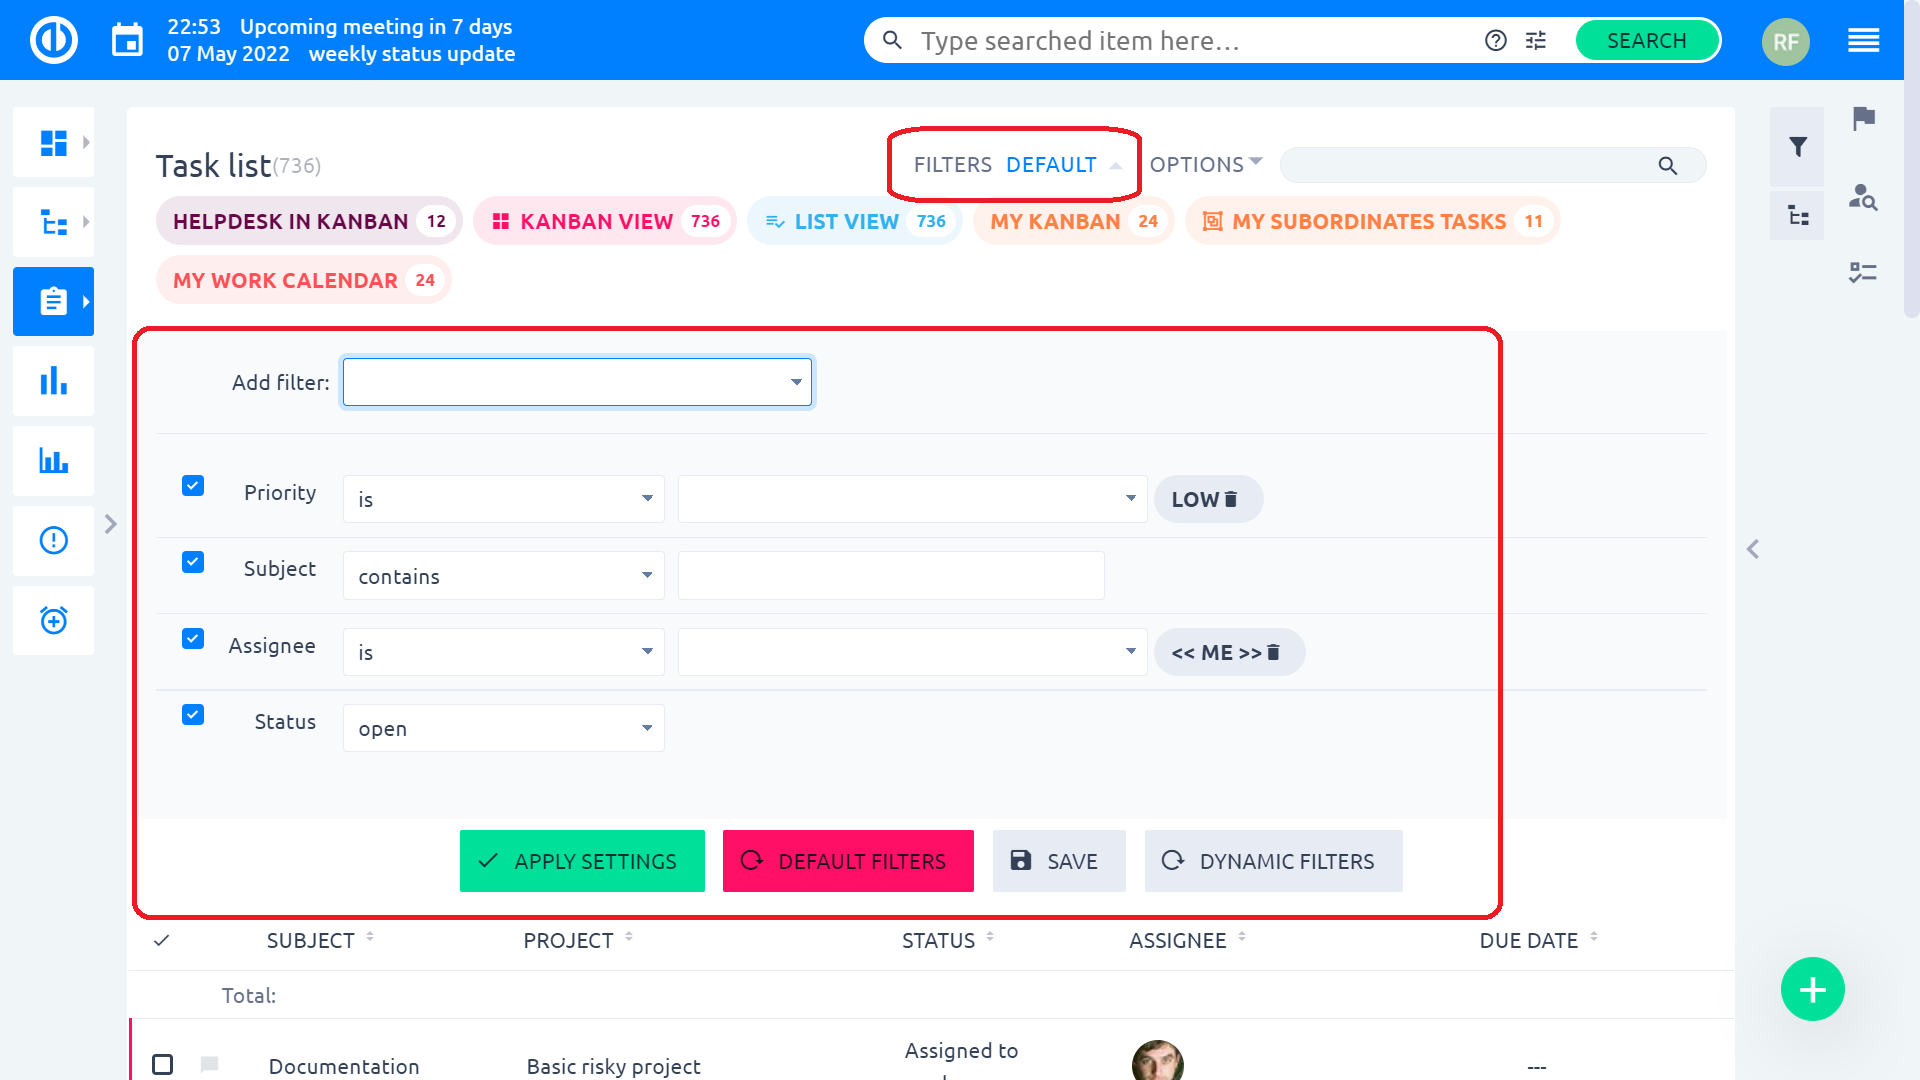1920x1080 pixels.
Task: Open the calendar icon in header
Action: coord(127,40)
